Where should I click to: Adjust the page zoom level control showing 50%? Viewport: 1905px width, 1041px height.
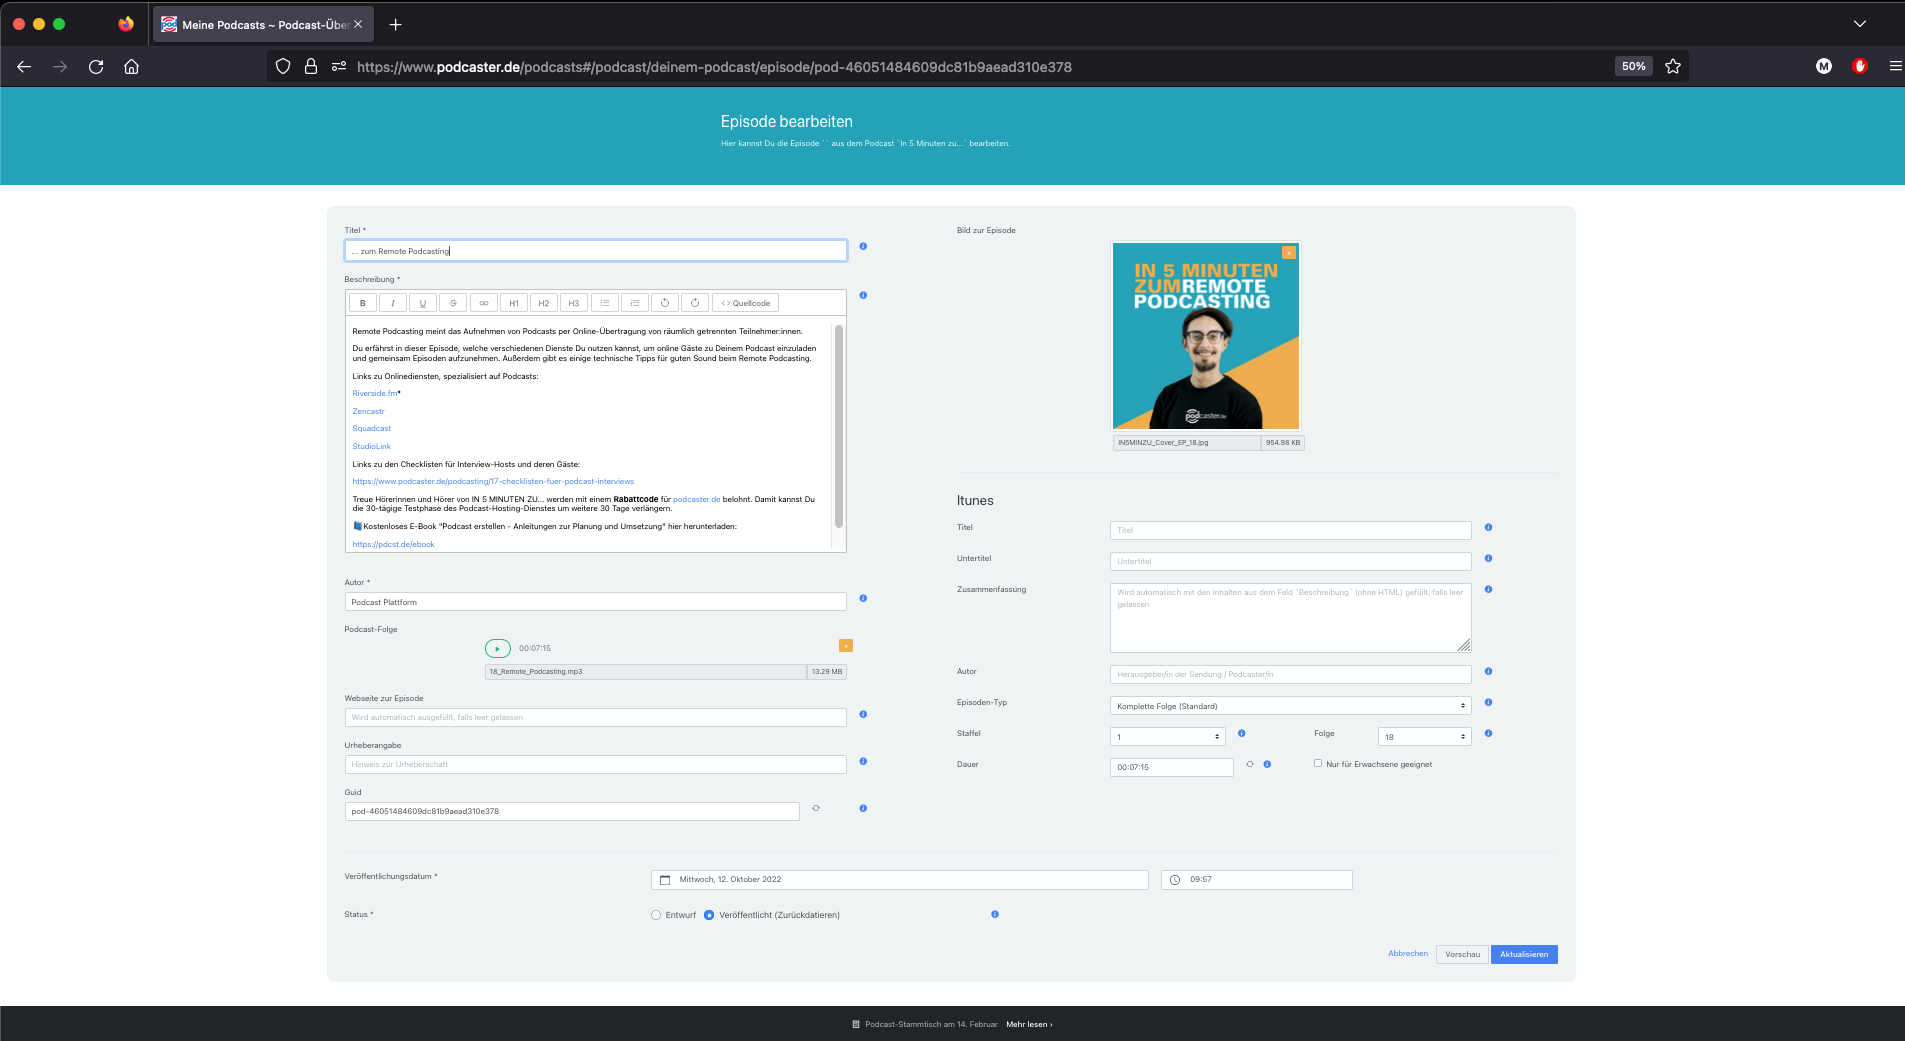click(x=1632, y=66)
